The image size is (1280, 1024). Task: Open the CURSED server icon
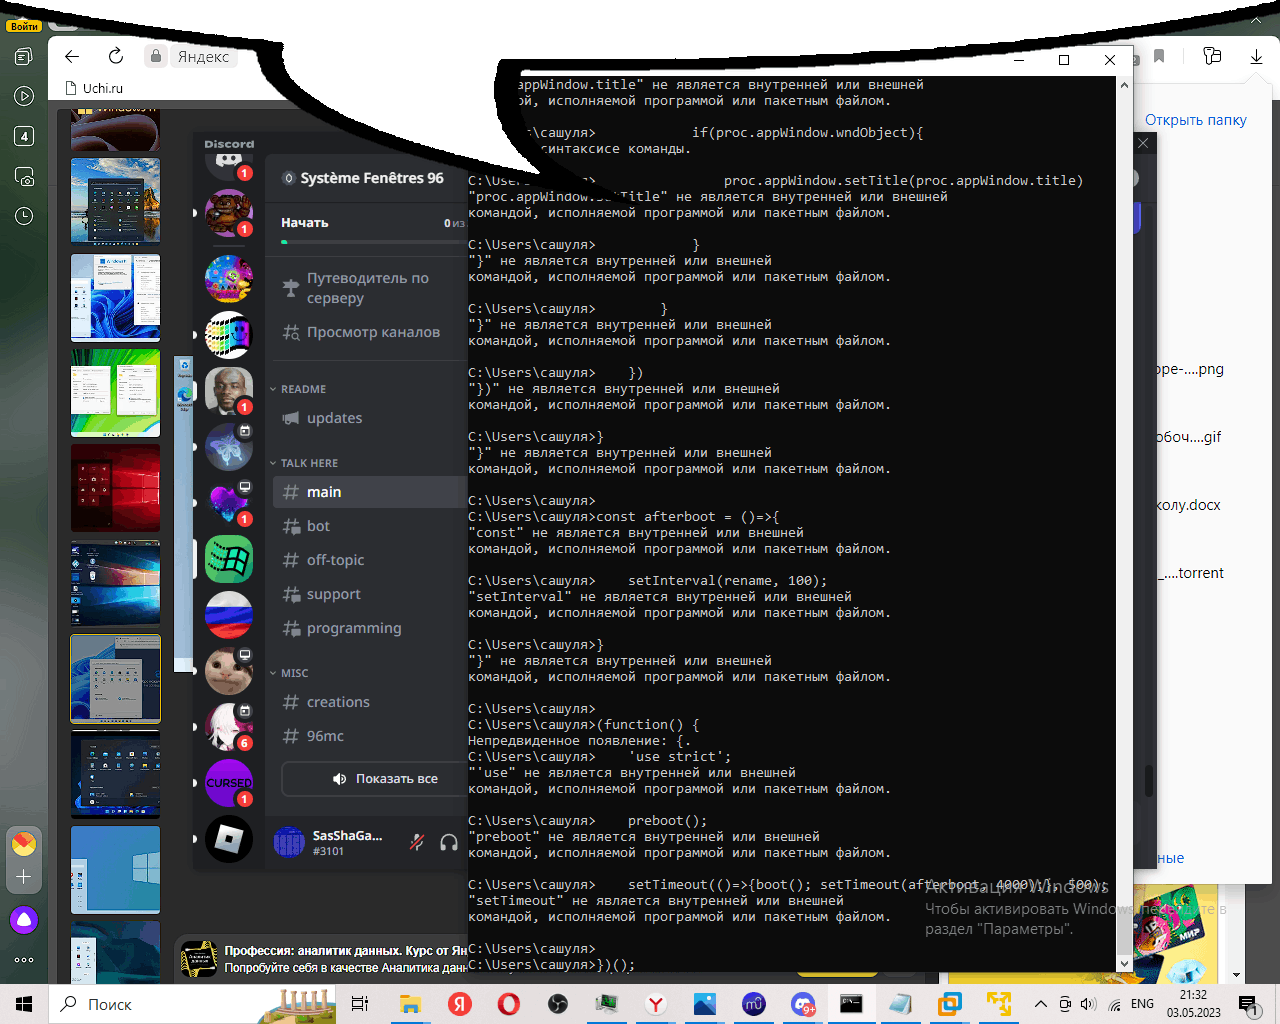click(229, 783)
